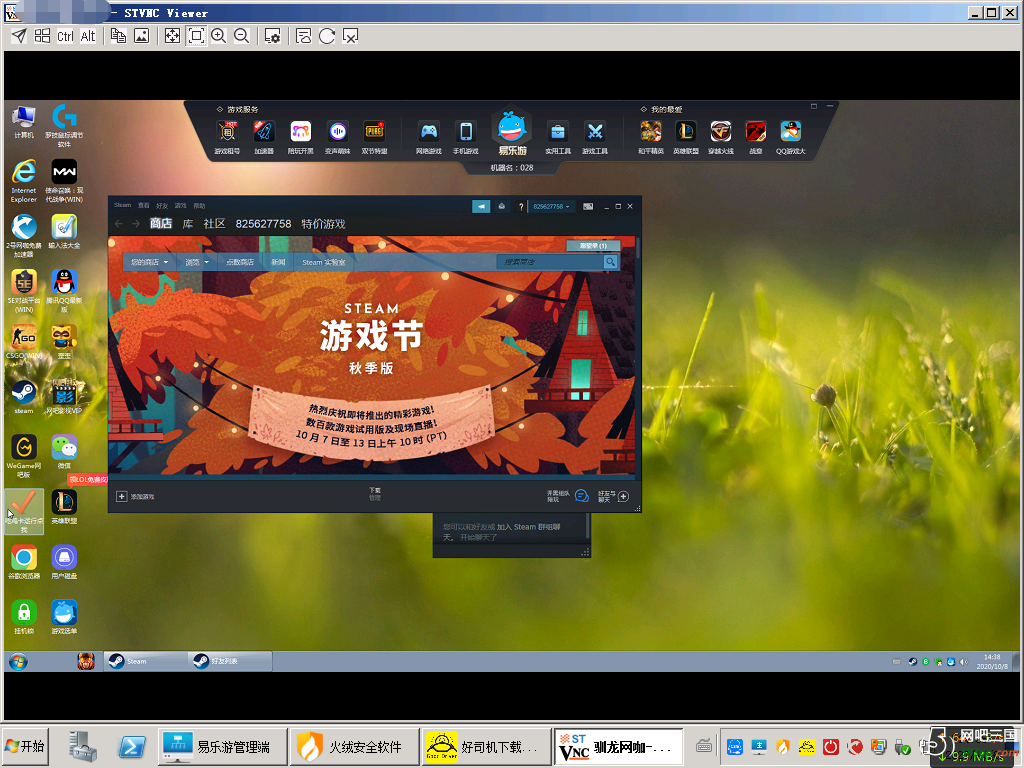Open 点数商店 in the Steam store bar
Screen dimensions: 1024x768
click(x=240, y=262)
